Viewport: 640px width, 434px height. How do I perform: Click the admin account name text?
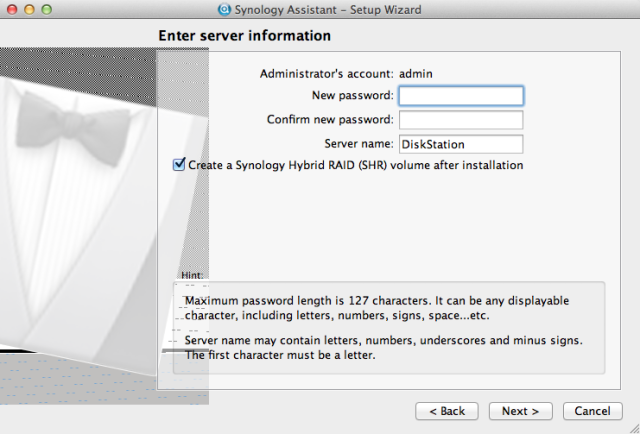click(x=416, y=74)
